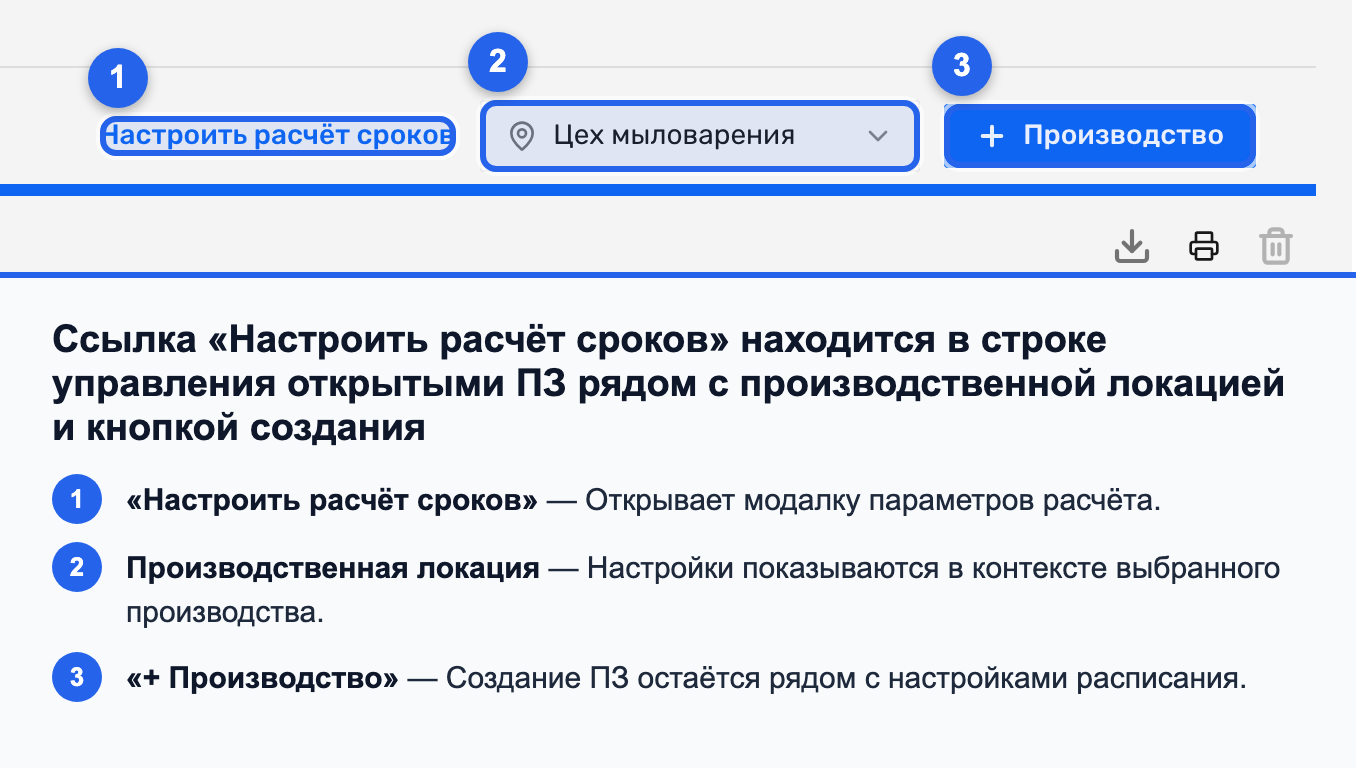
Task: Click the printer icon
Action: tap(1204, 246)
